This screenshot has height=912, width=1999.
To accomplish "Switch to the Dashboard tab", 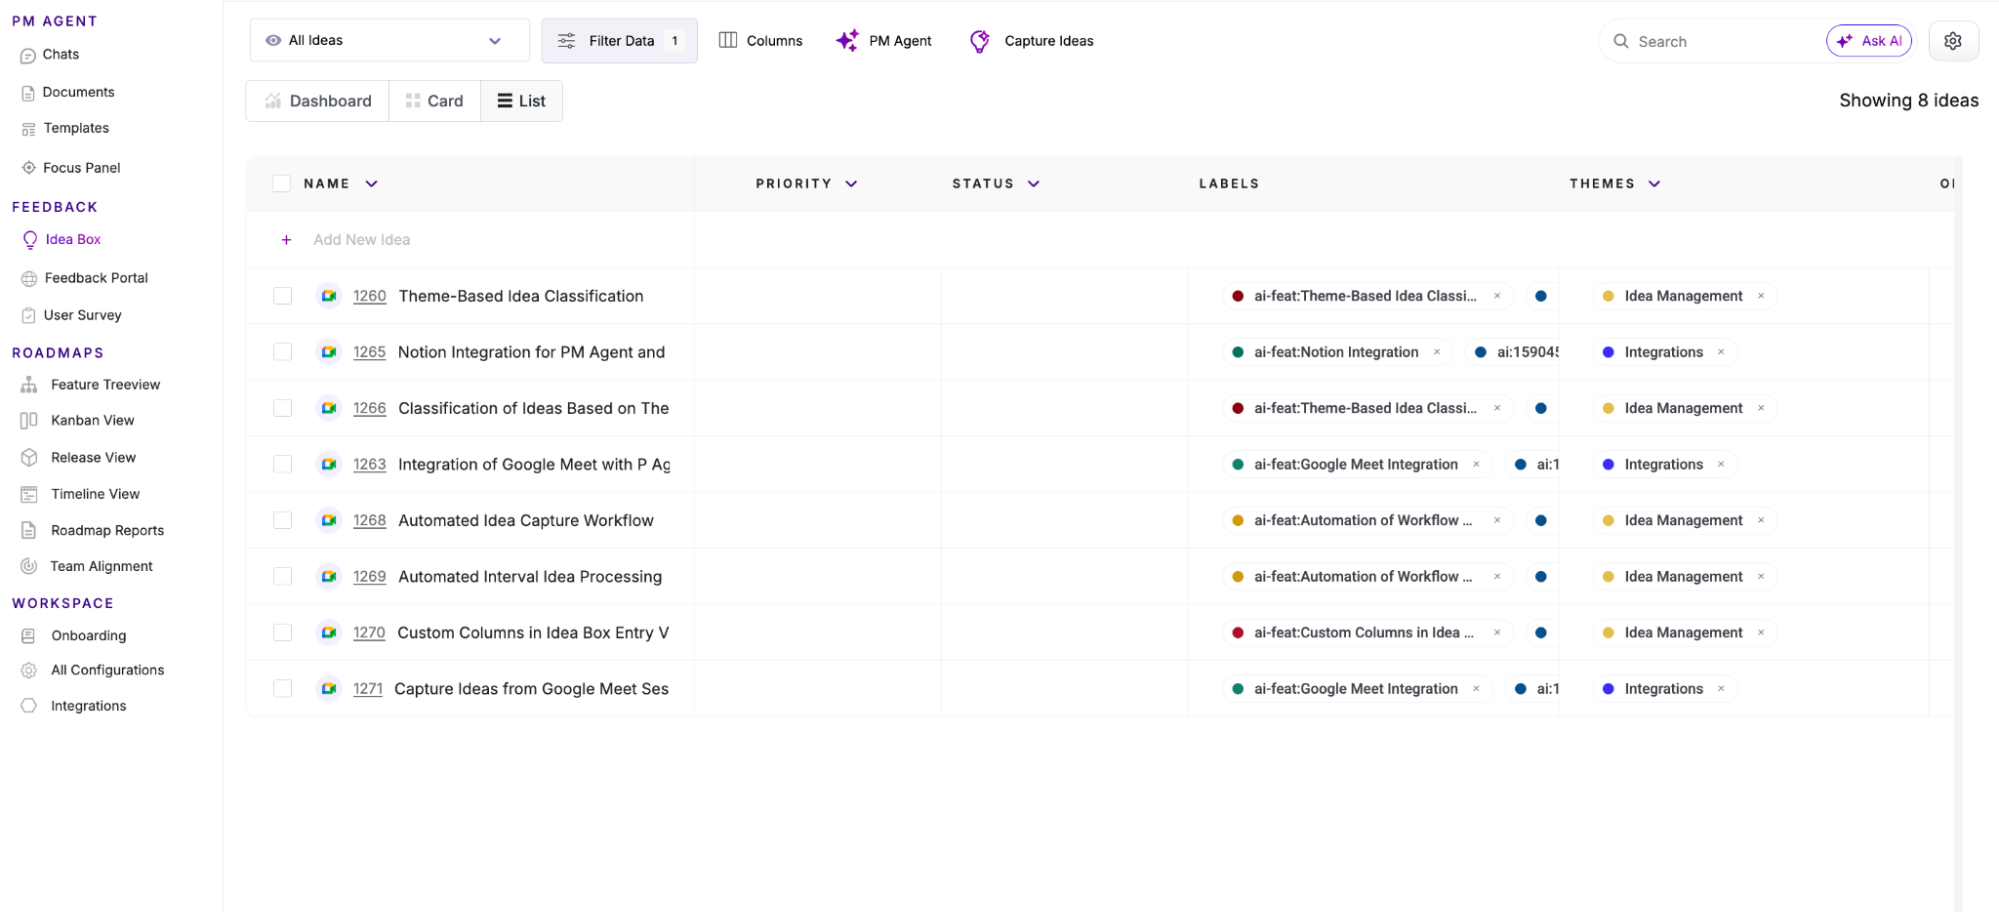I will tap(318, 101).
